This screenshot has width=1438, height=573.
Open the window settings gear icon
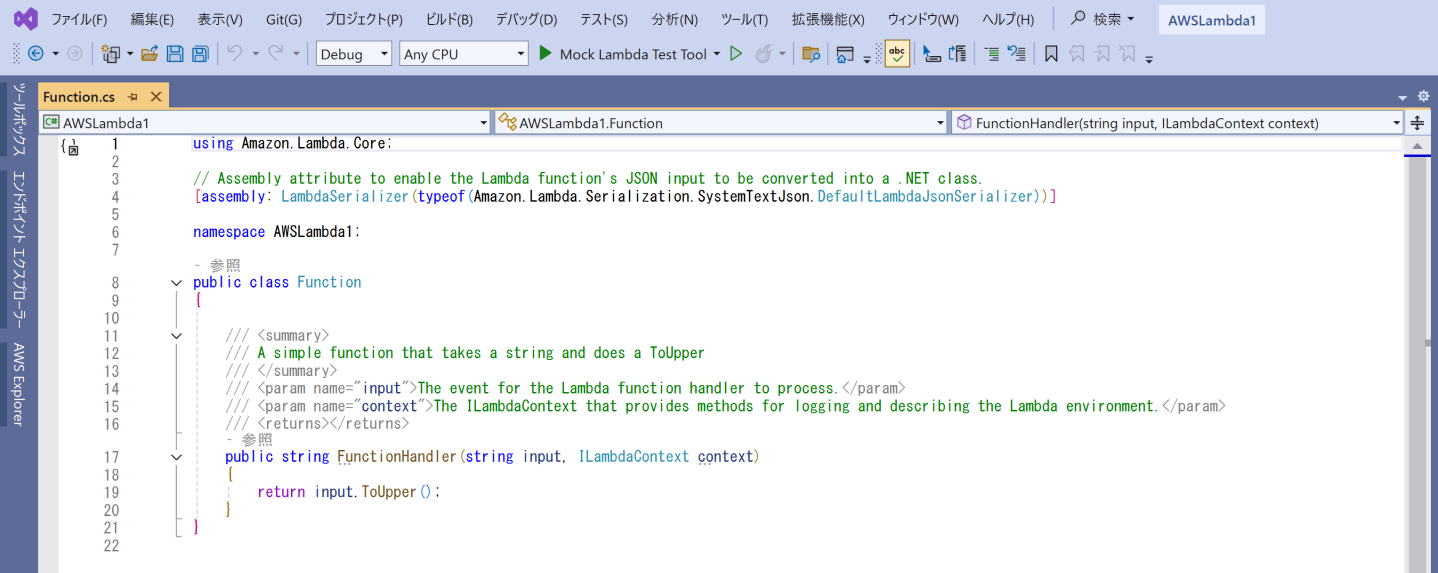pyautogui.click(x=1424, y=96)
